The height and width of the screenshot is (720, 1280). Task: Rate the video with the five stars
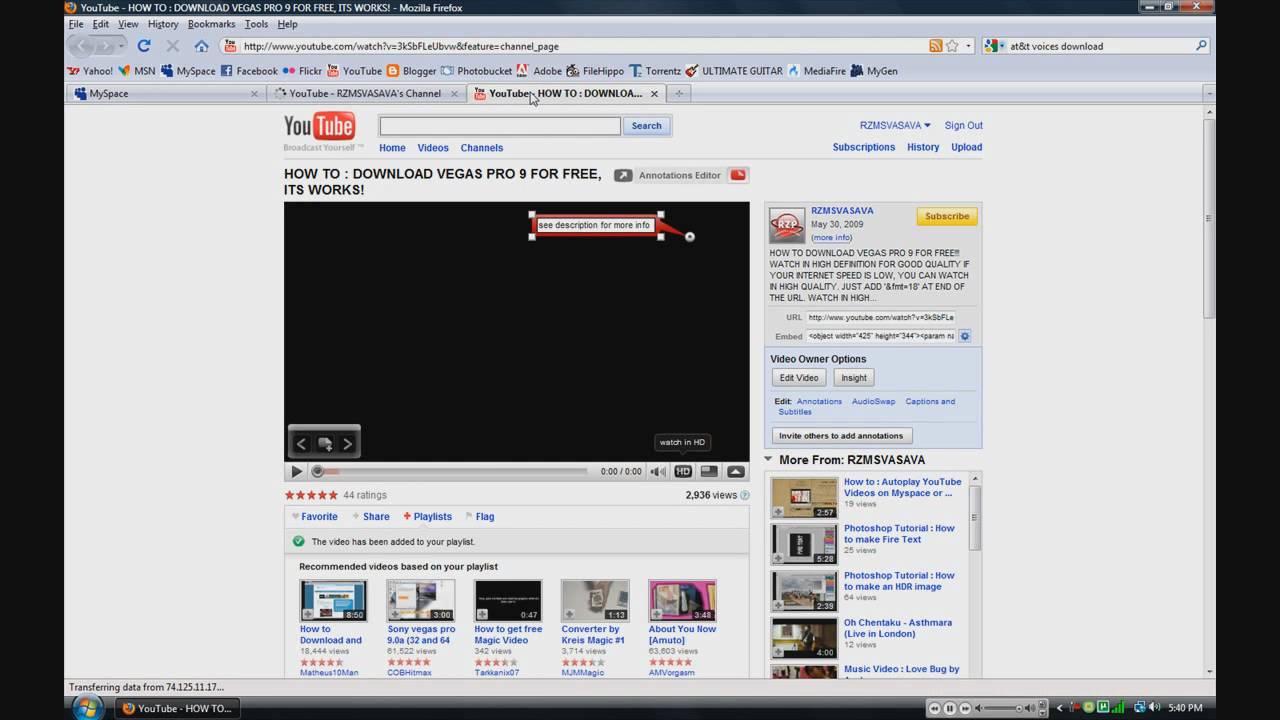[x=311, y=495]
